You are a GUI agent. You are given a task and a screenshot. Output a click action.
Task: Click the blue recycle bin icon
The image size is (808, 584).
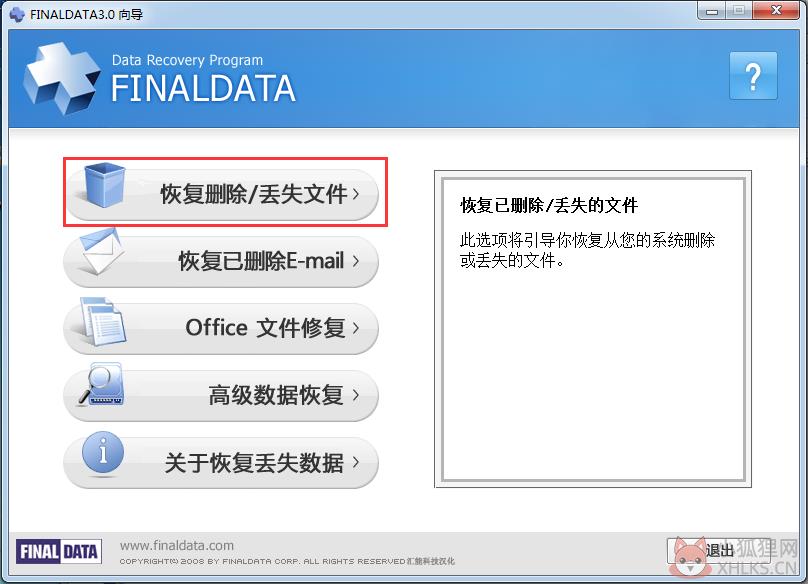pos(105,185)
